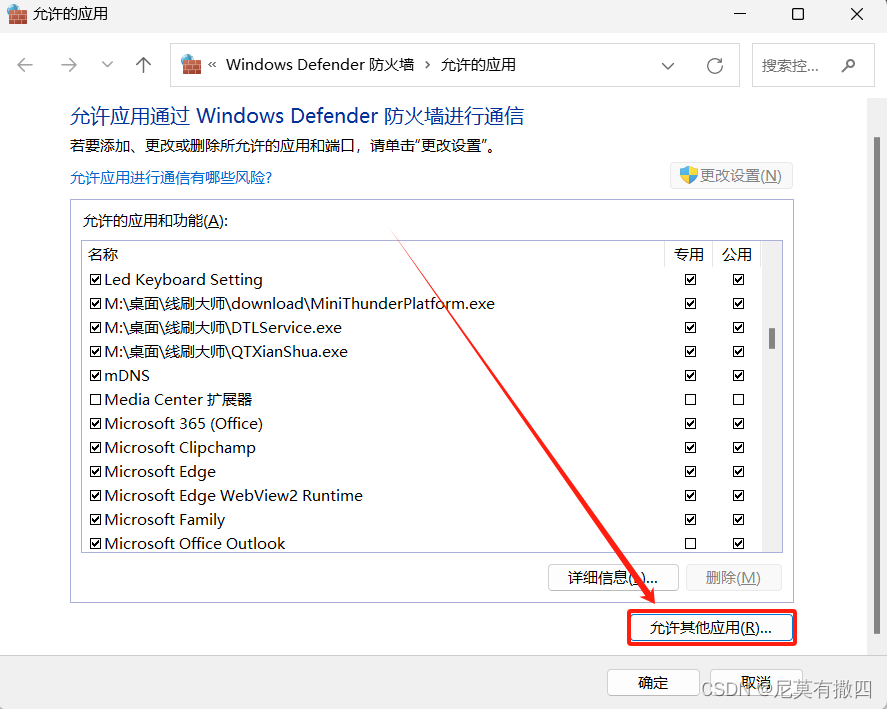Uncheck the mDNS entry checkbox
The height and width of the screenshot is (709, 887).
pyautogui.click(x=96, y=375)
